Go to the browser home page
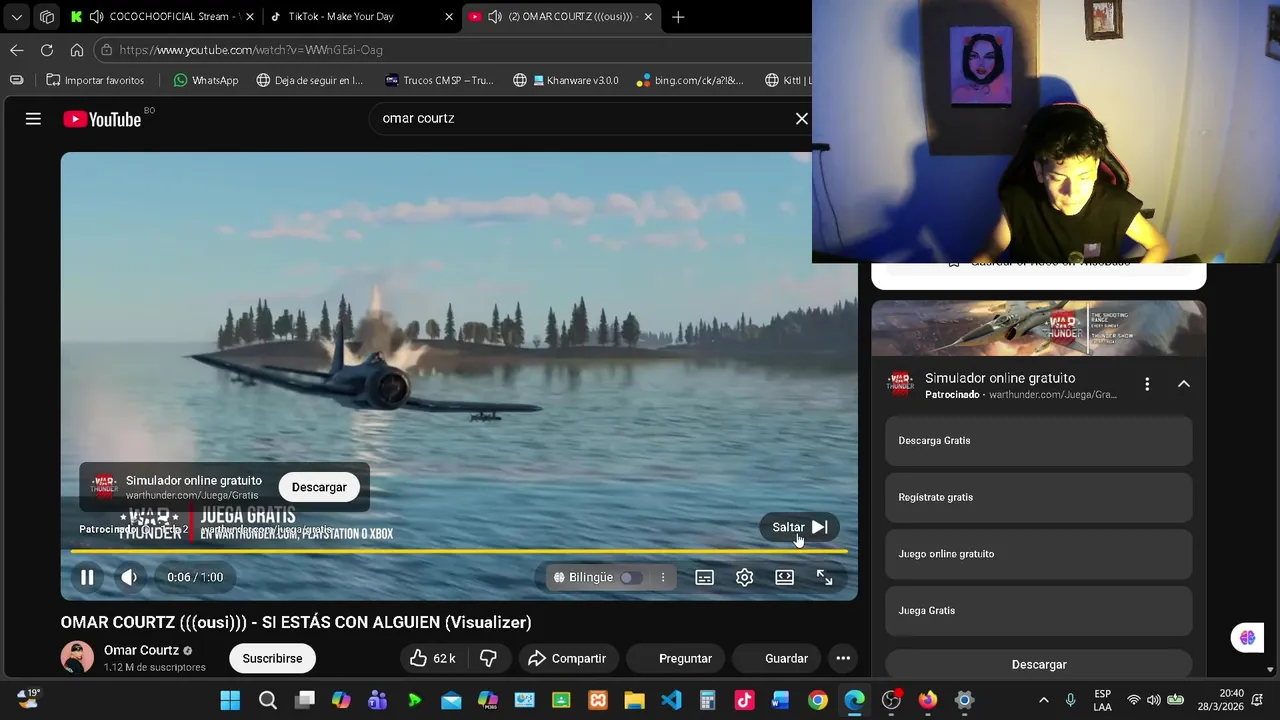This screenshot has width=1280, height=720. pos(77,50)
